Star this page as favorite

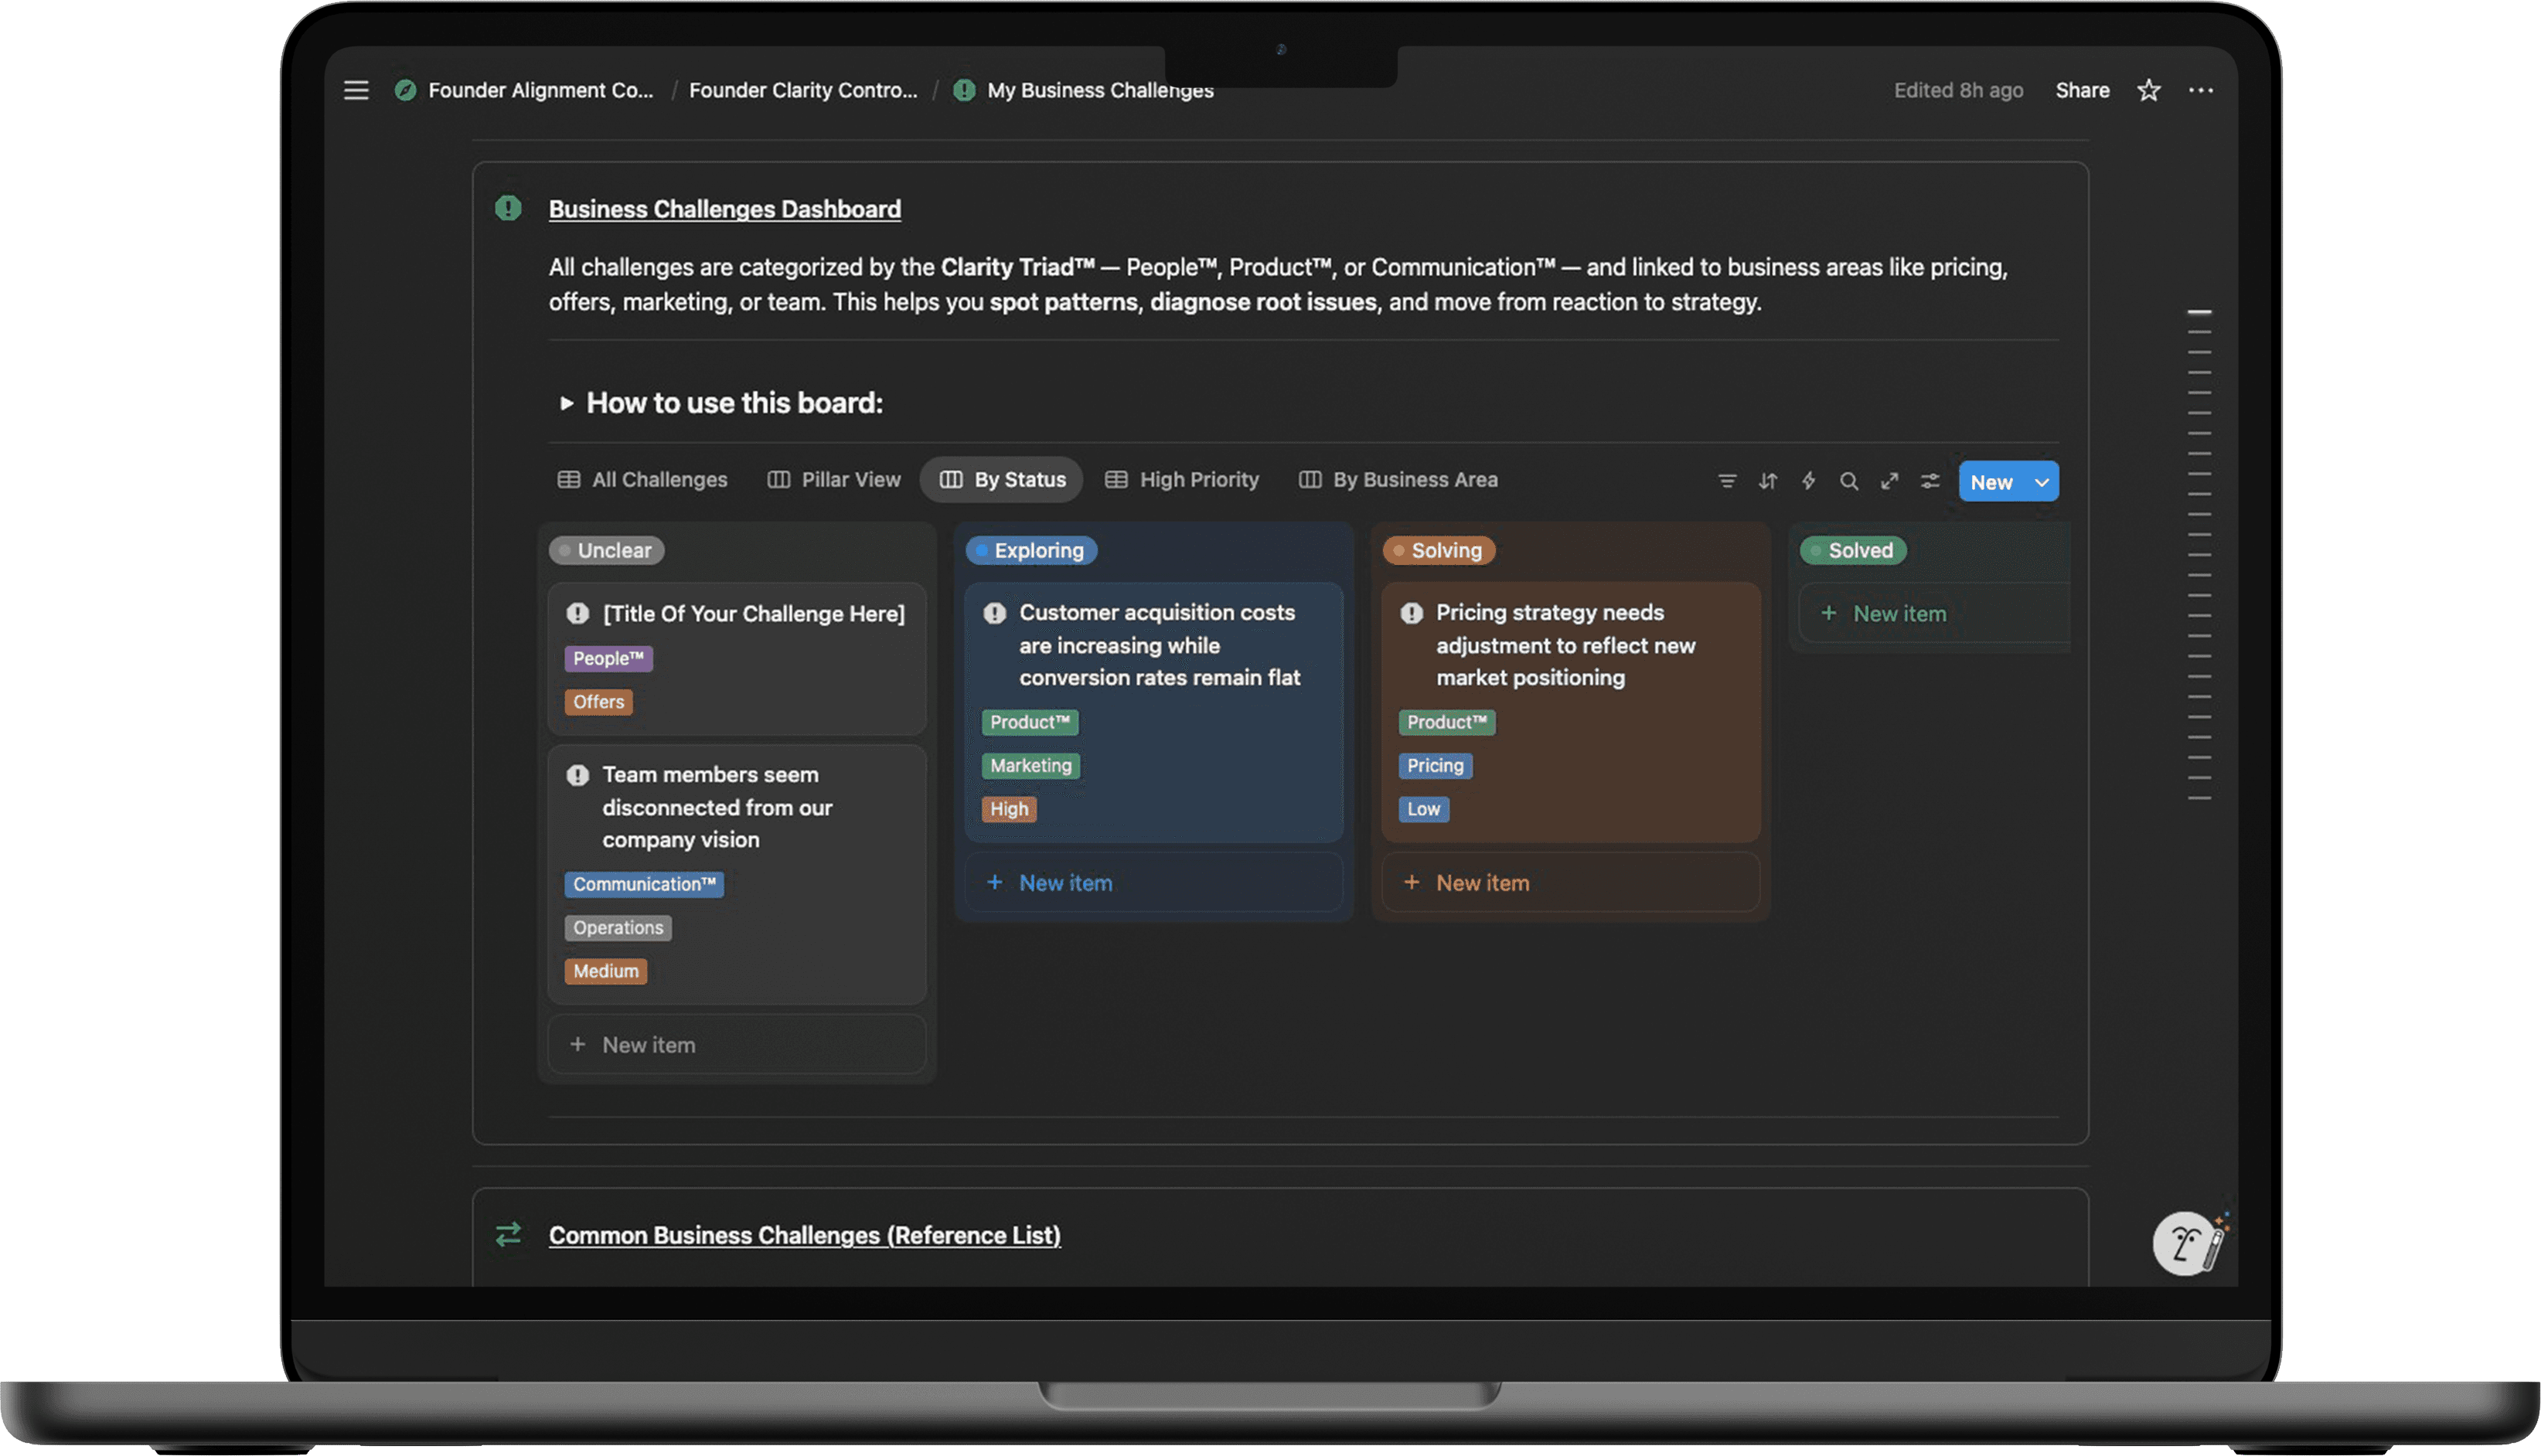pos(2148,90)
